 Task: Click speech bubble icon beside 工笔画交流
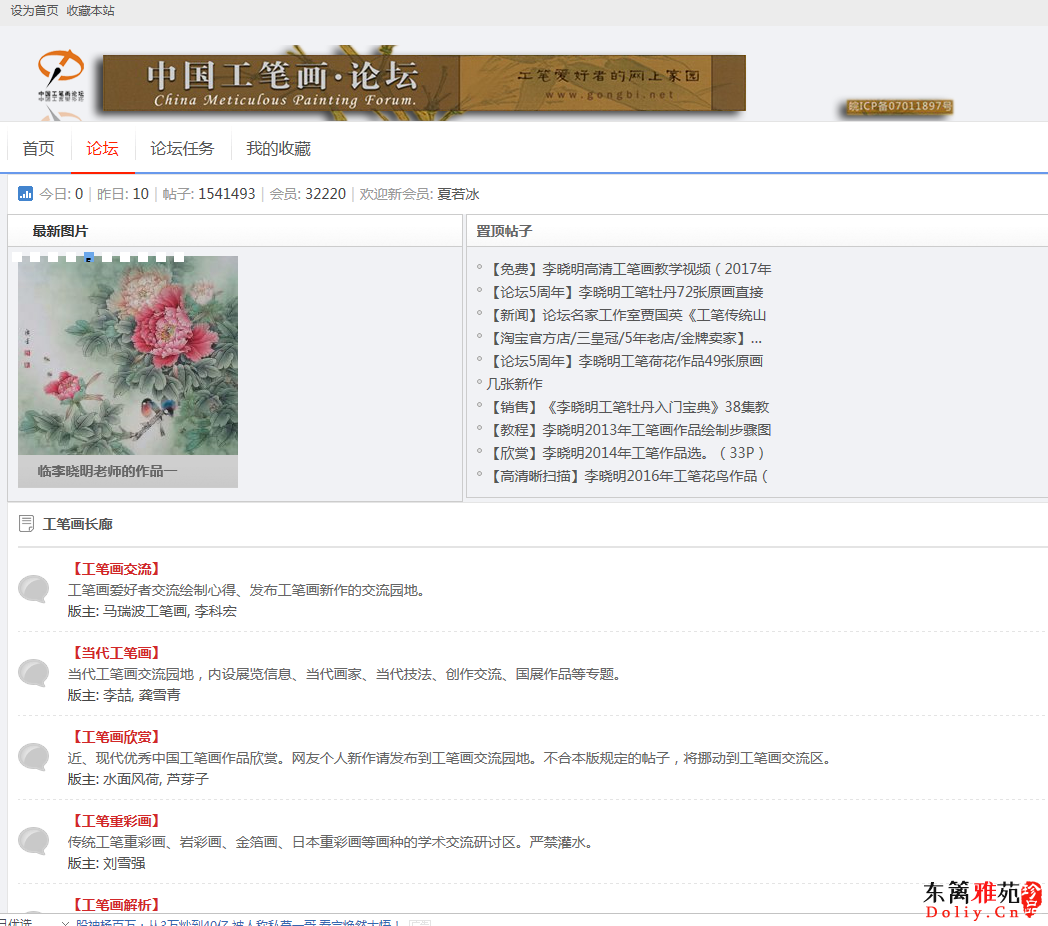[x=34, y=589]
